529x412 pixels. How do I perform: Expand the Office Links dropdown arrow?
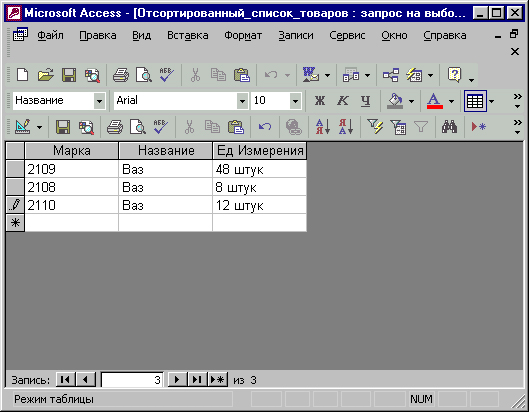[327, 75]
